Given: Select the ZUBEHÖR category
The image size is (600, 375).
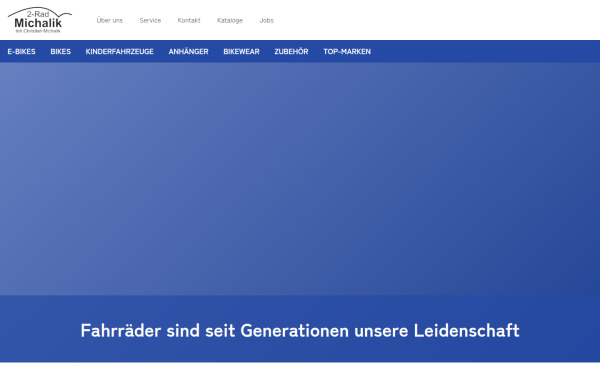Looking at the screenshot, I should 291,51.
